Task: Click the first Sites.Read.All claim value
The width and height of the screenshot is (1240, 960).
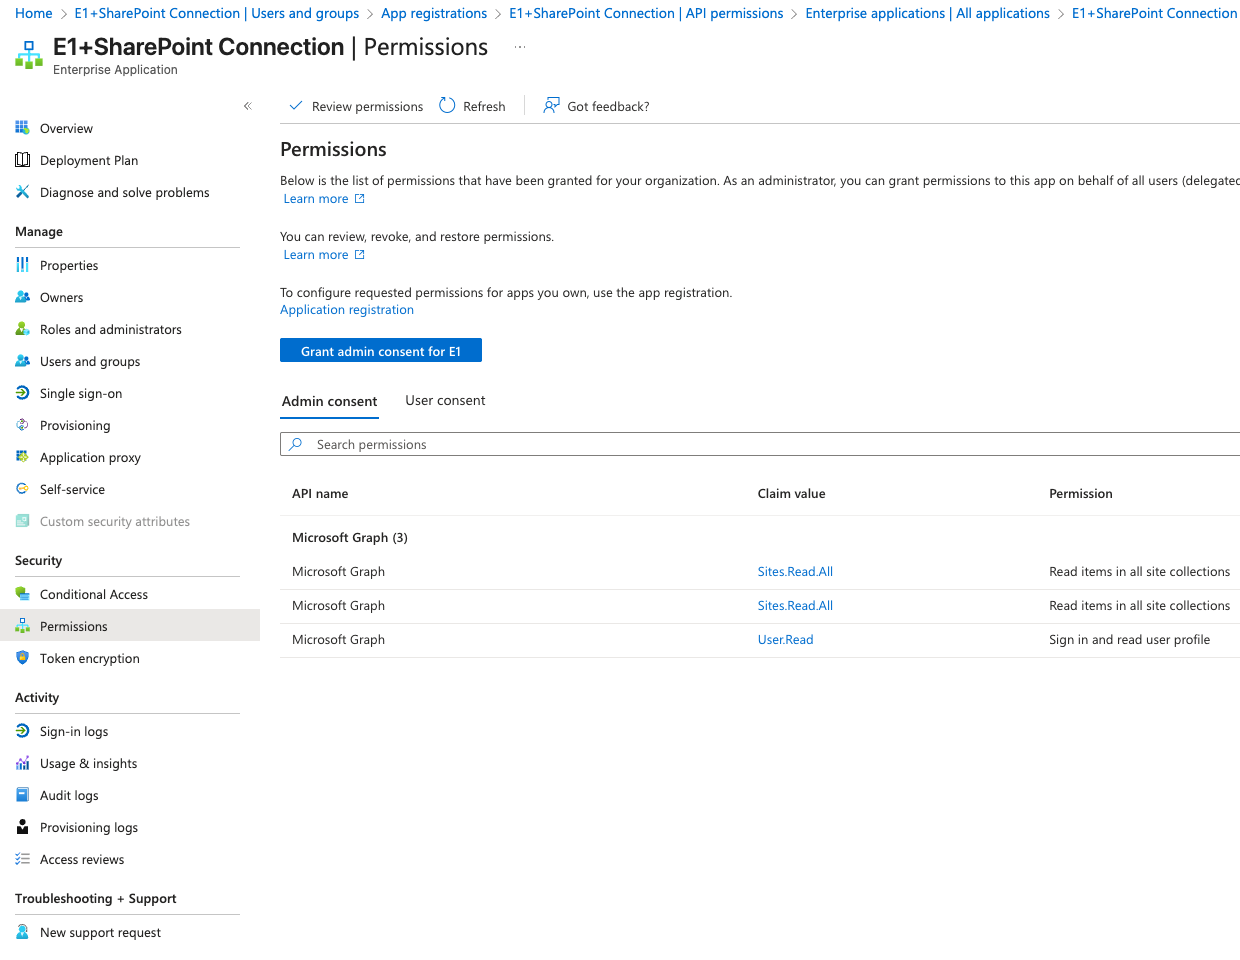Action: 795,572
